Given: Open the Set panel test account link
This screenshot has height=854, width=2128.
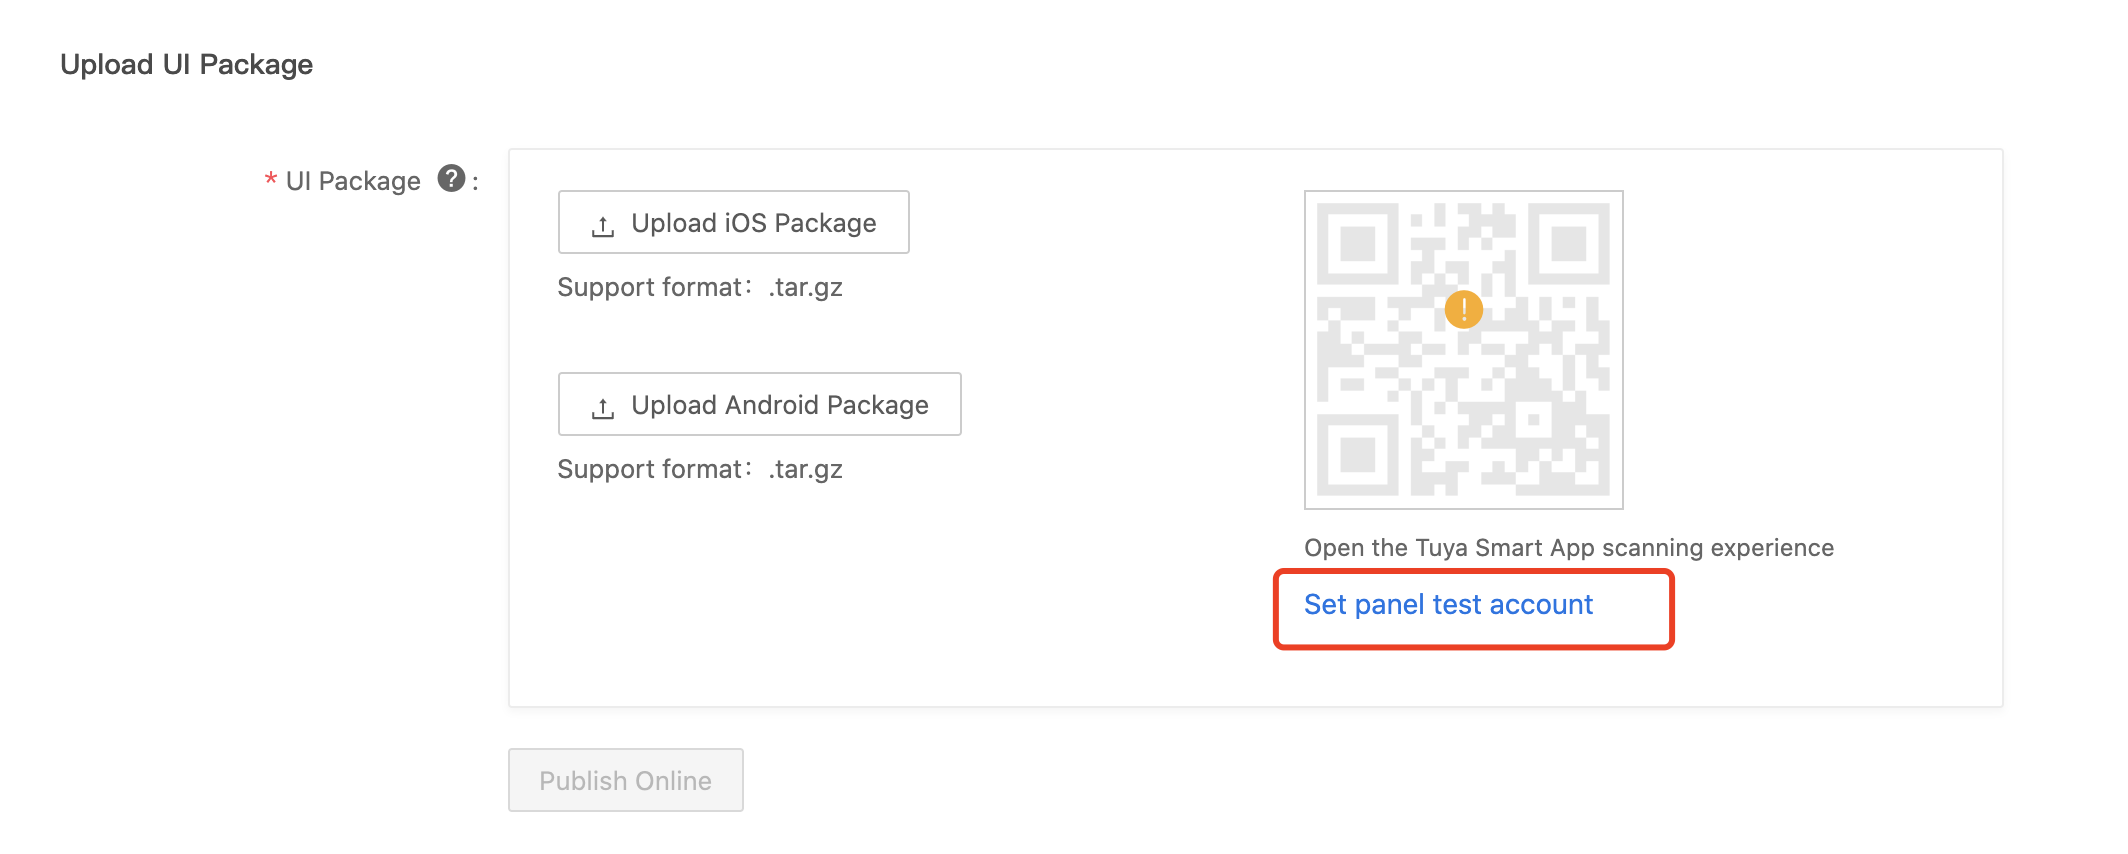Looking at the screenshot, I should pyautogui.click(x=1448, y=605).
